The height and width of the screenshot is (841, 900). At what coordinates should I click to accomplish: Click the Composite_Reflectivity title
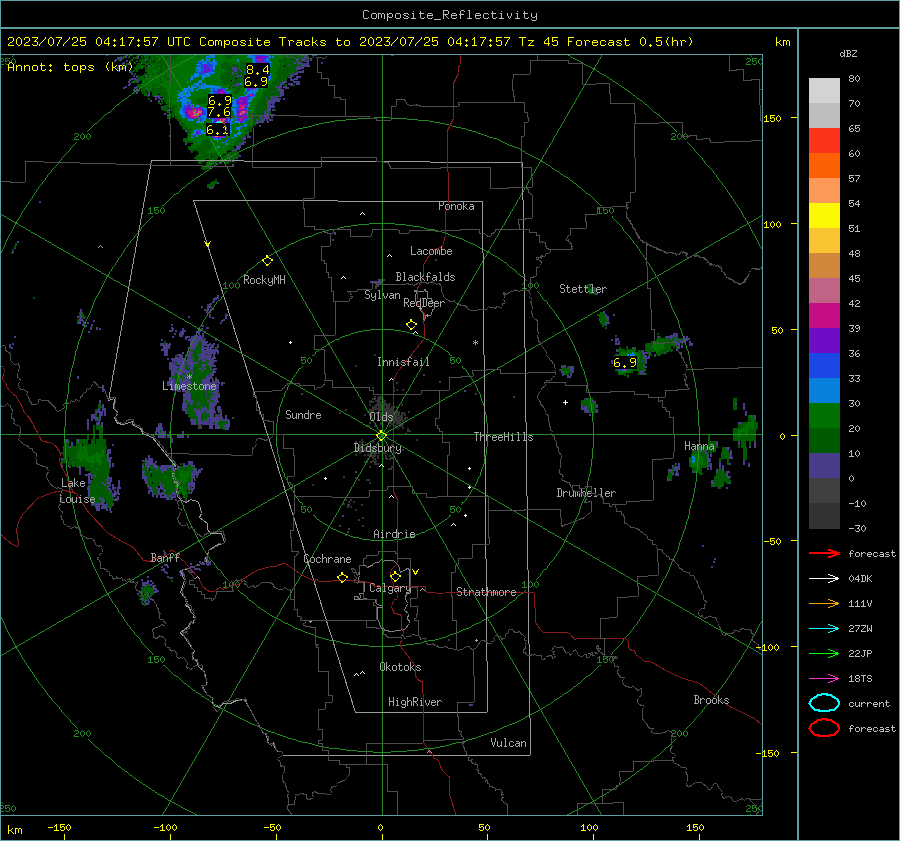[450, 15]
